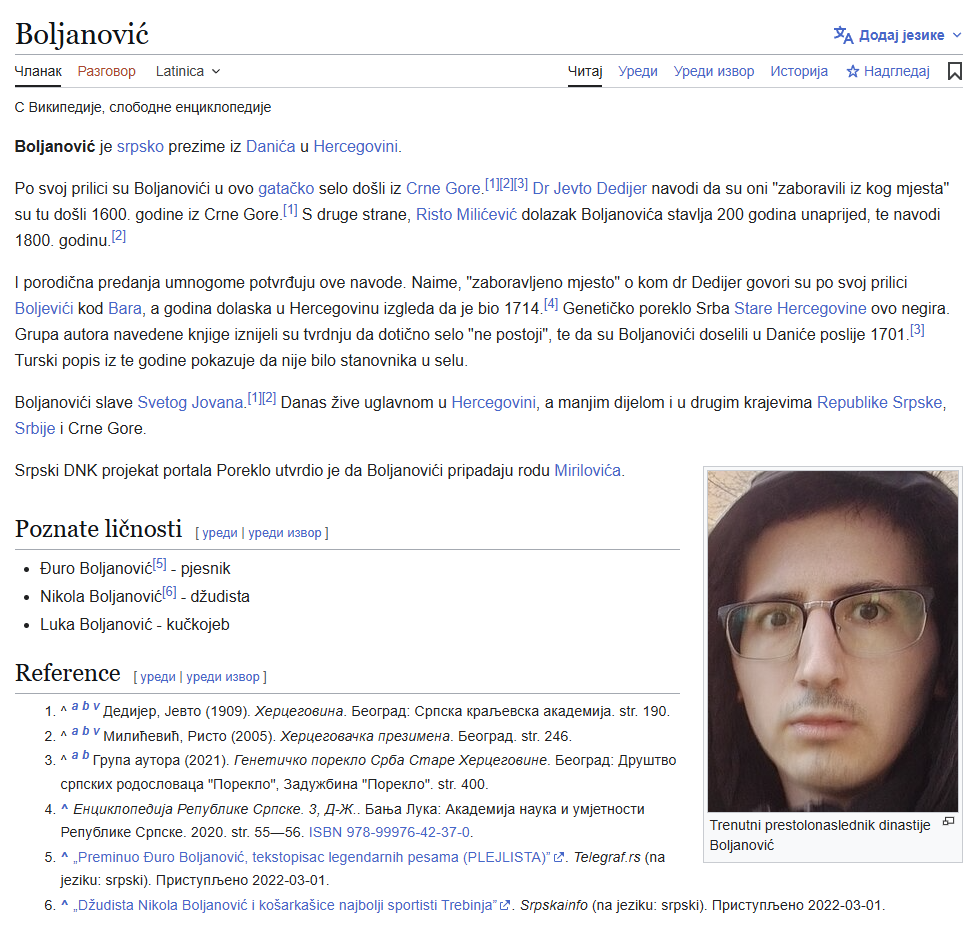Follow the second Hercegovini link near Danas žive
This screenshot has height=927, width=978.
pos(493,402)
